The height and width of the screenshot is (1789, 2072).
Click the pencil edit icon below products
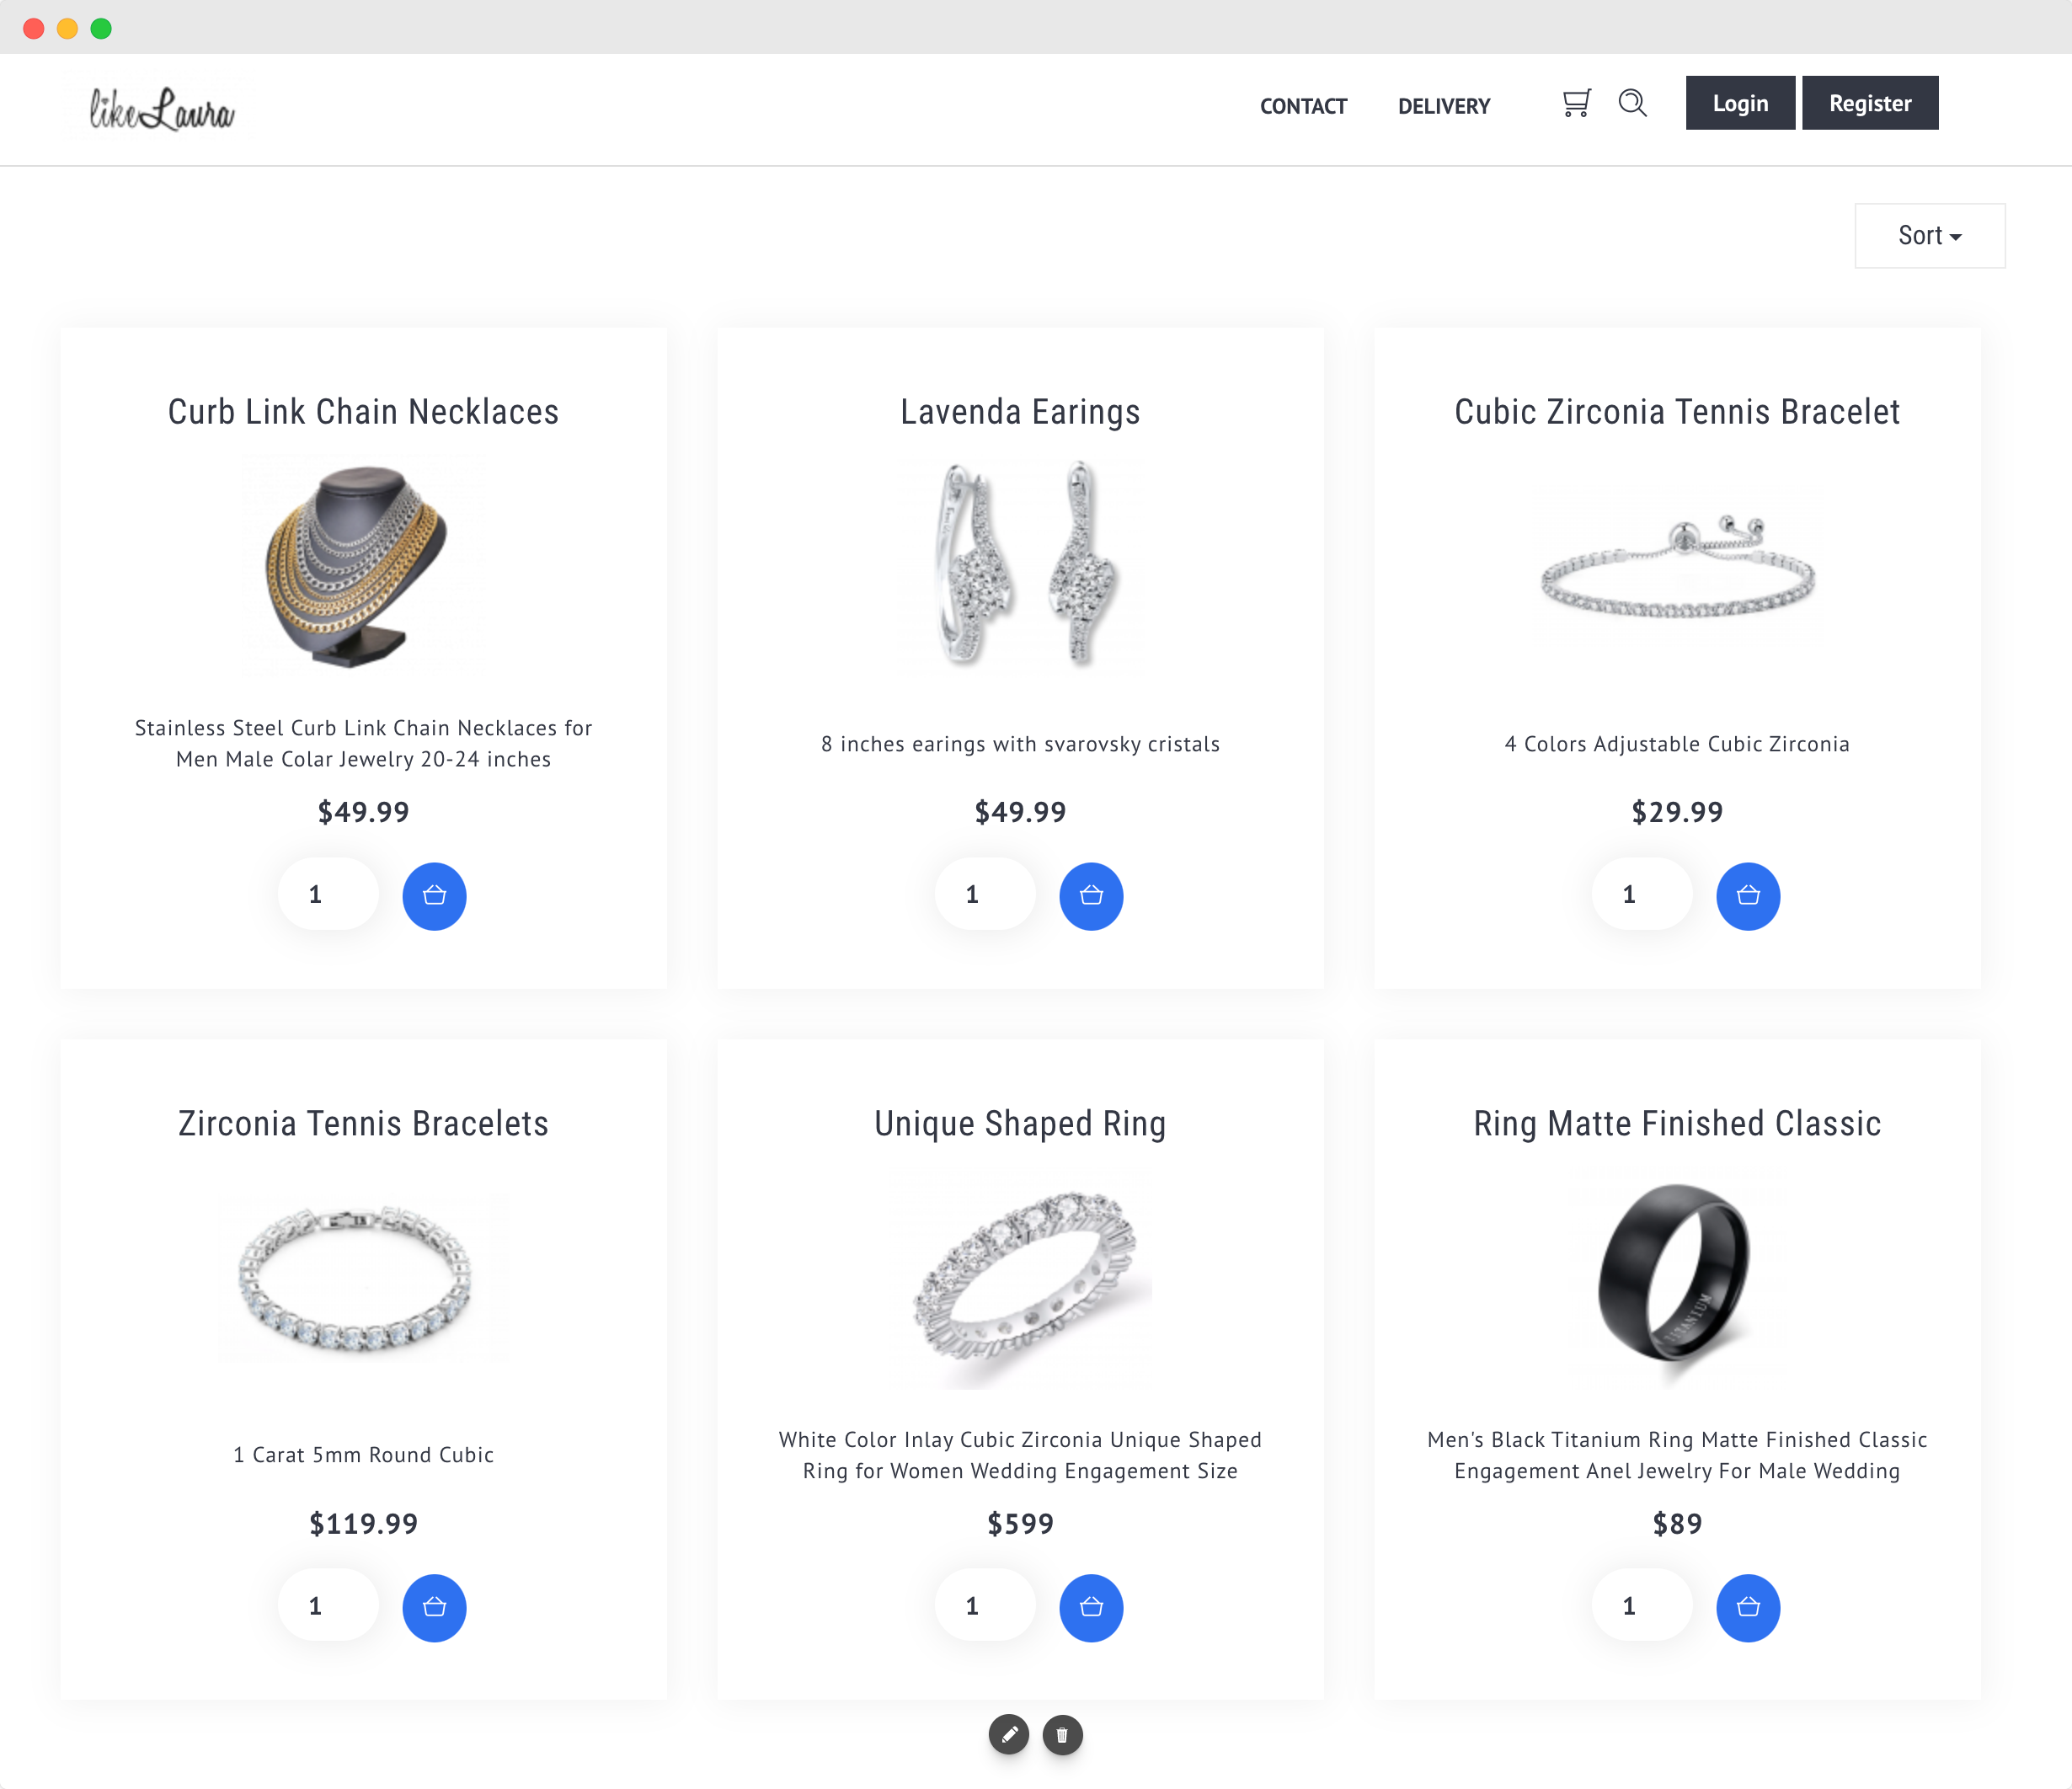[1009, 1734]
